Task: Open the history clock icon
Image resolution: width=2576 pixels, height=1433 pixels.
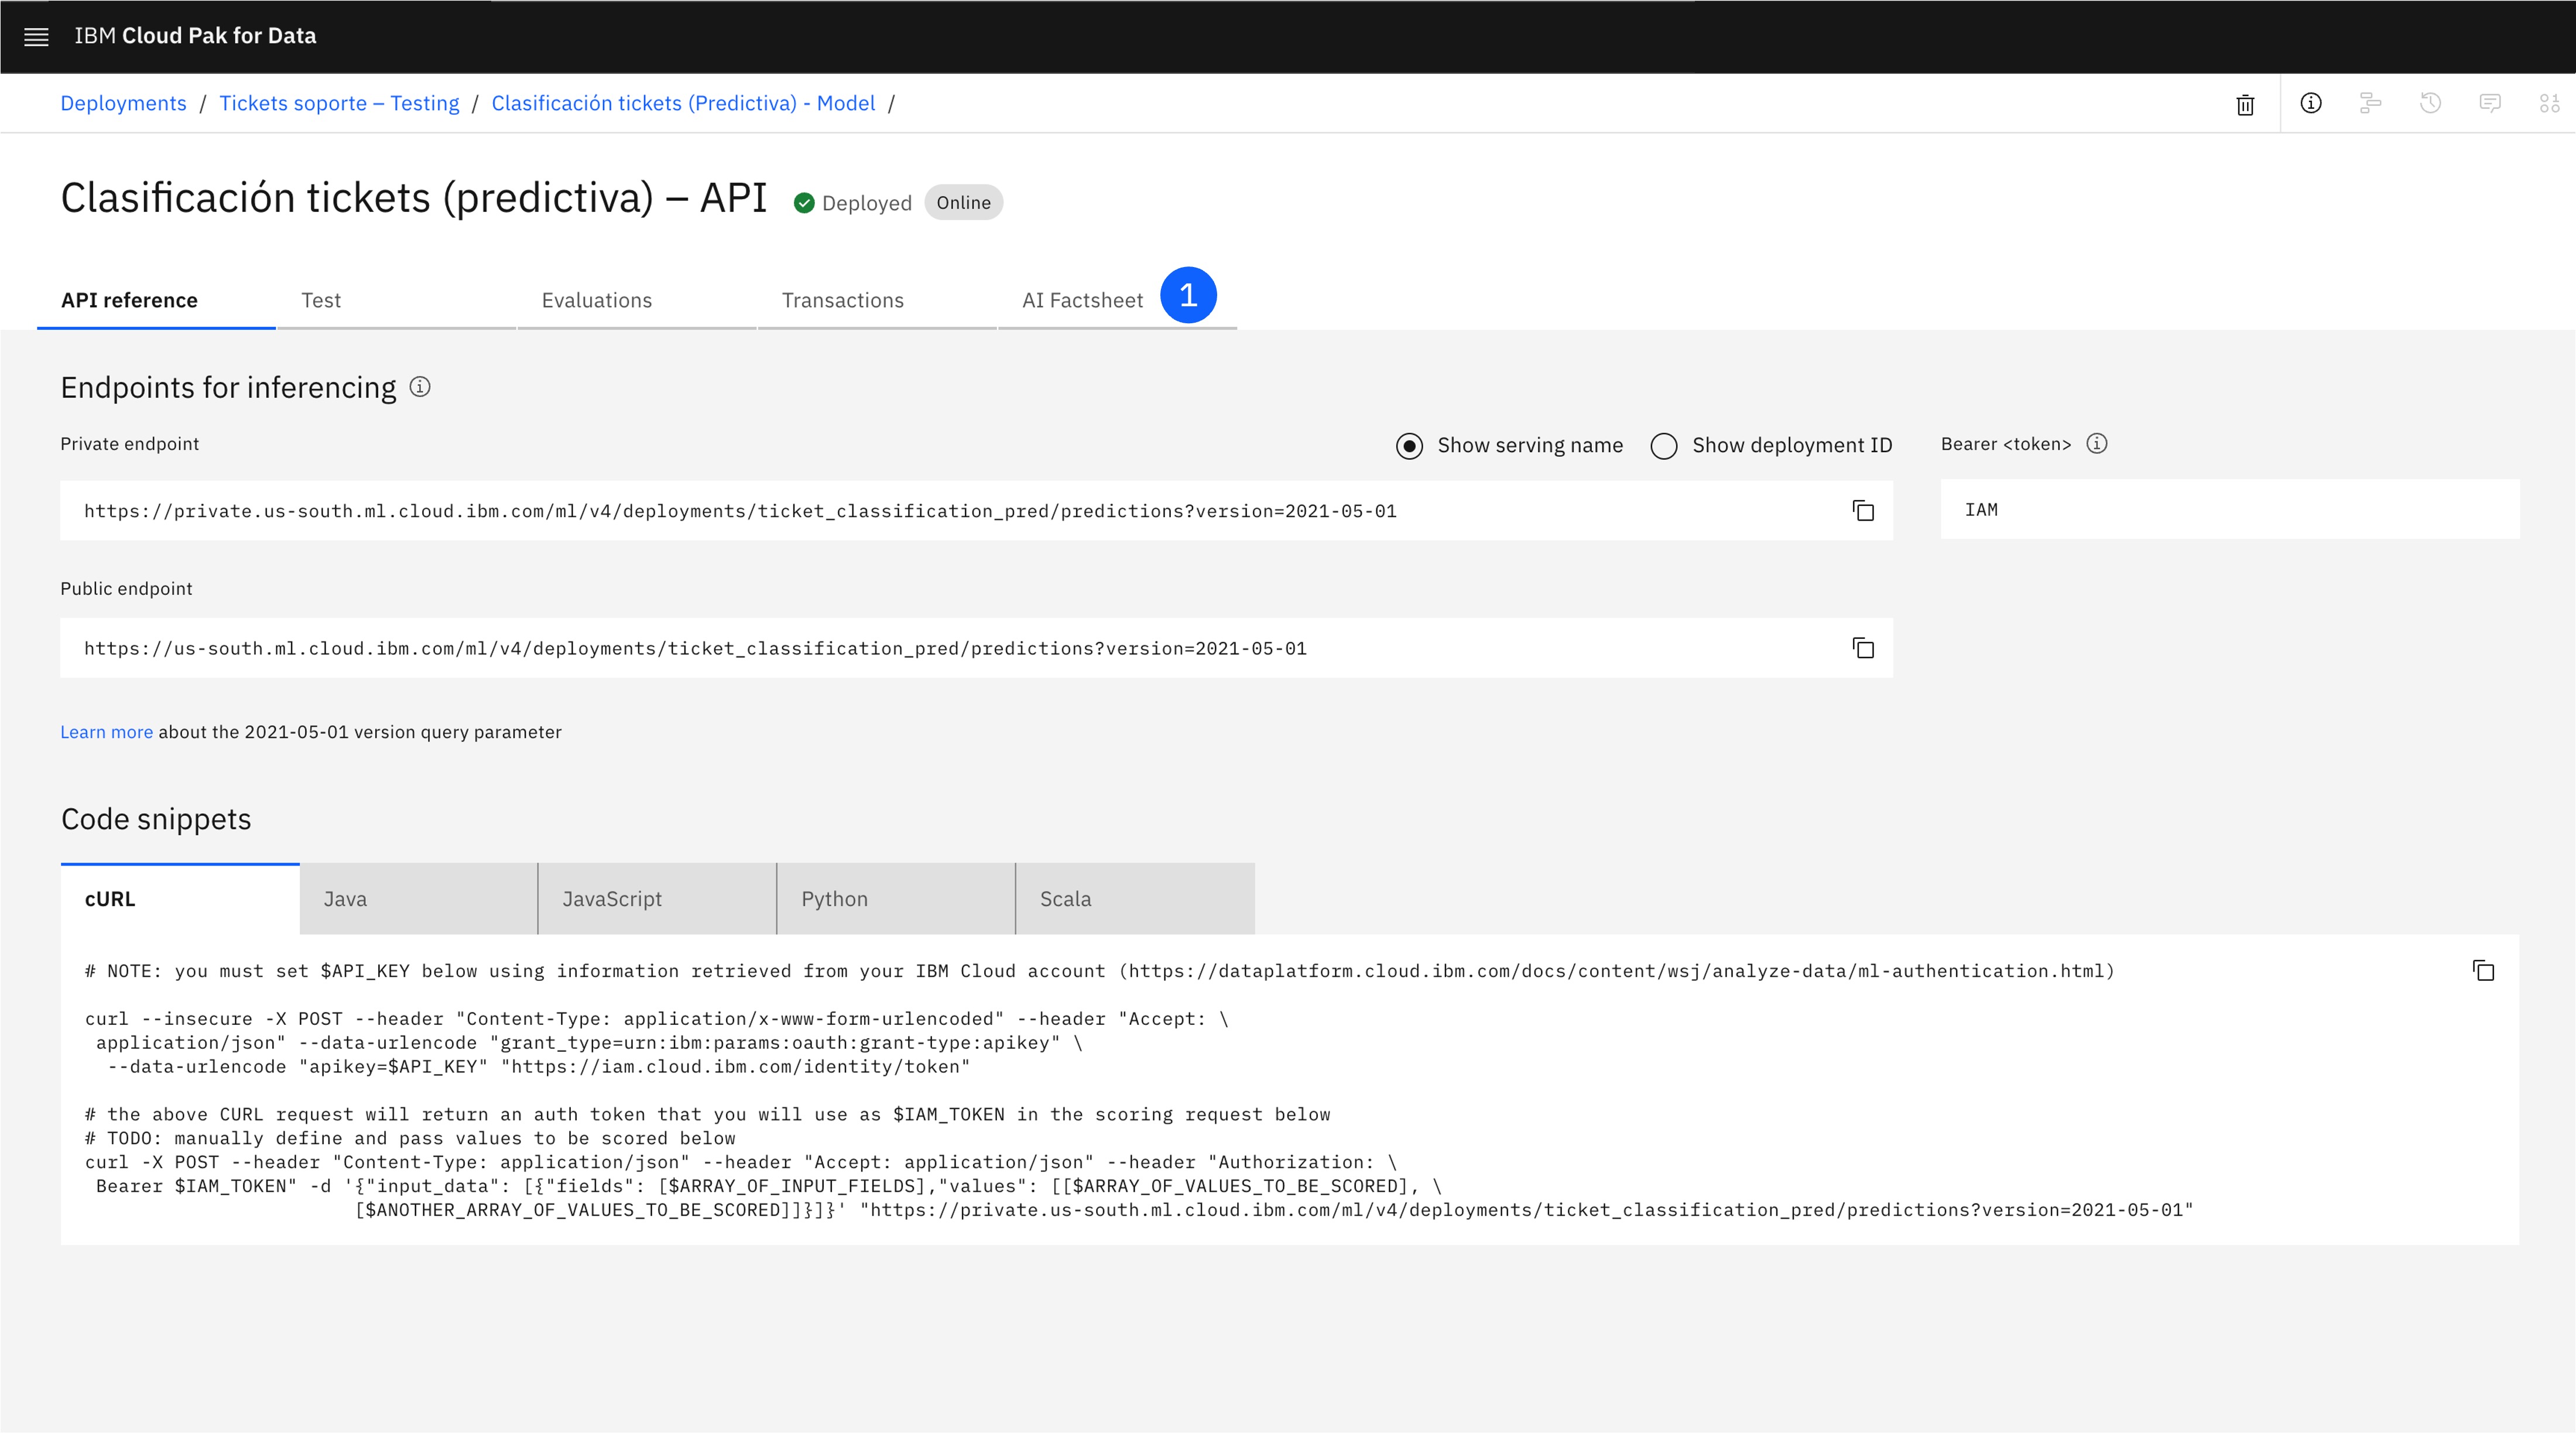Action: click(x=2430, y=103)
